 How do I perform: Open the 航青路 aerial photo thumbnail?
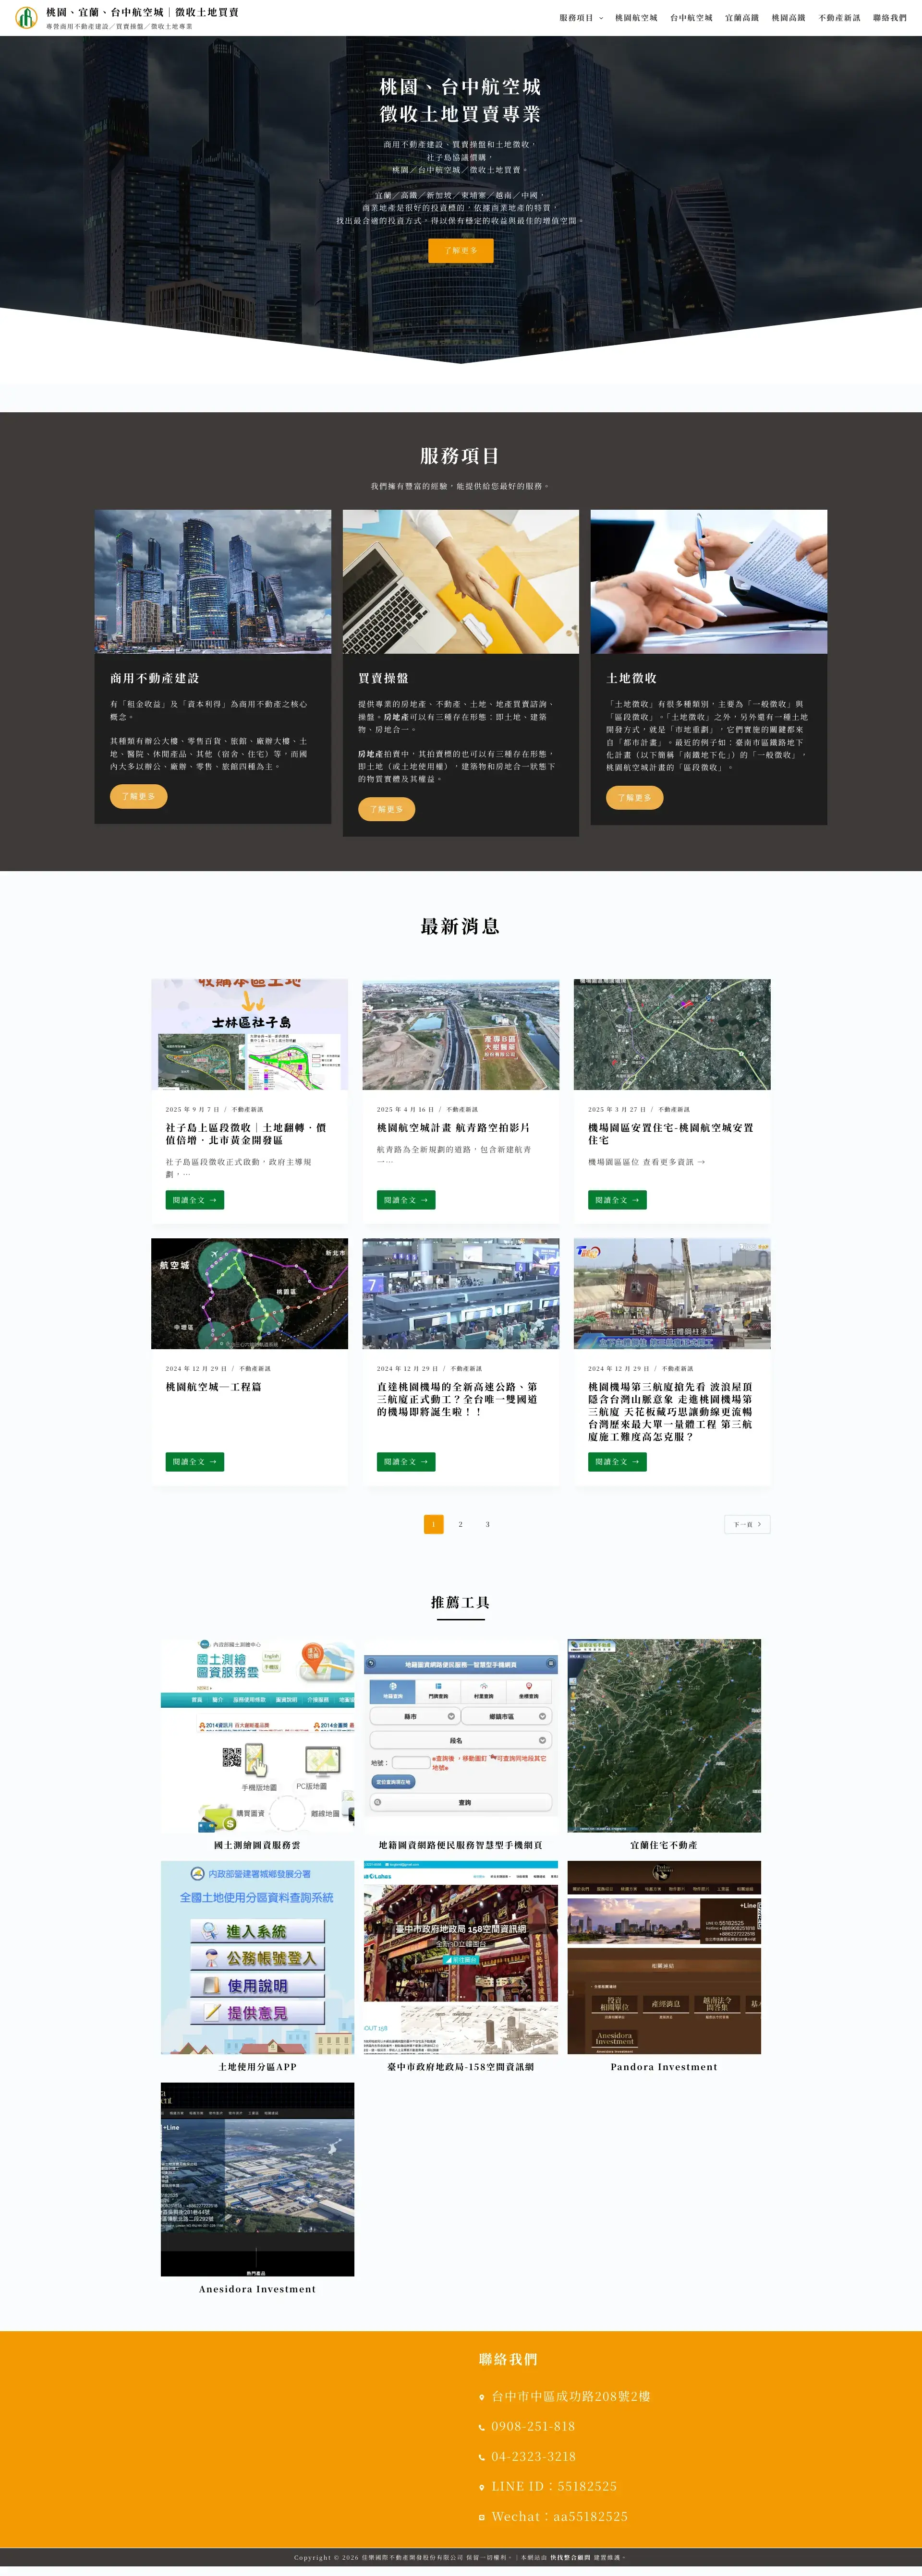tap(461, 1034)
